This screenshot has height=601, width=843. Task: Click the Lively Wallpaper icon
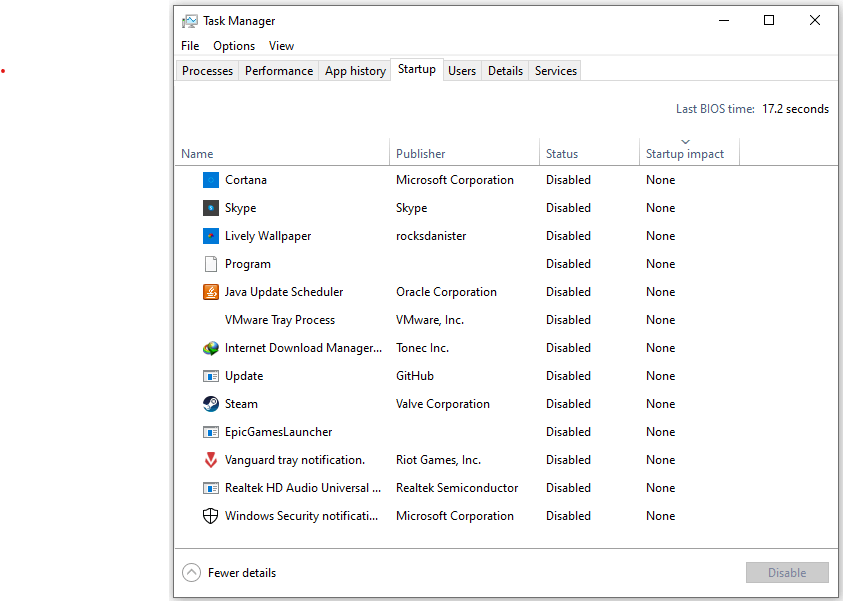click(211, 236)
